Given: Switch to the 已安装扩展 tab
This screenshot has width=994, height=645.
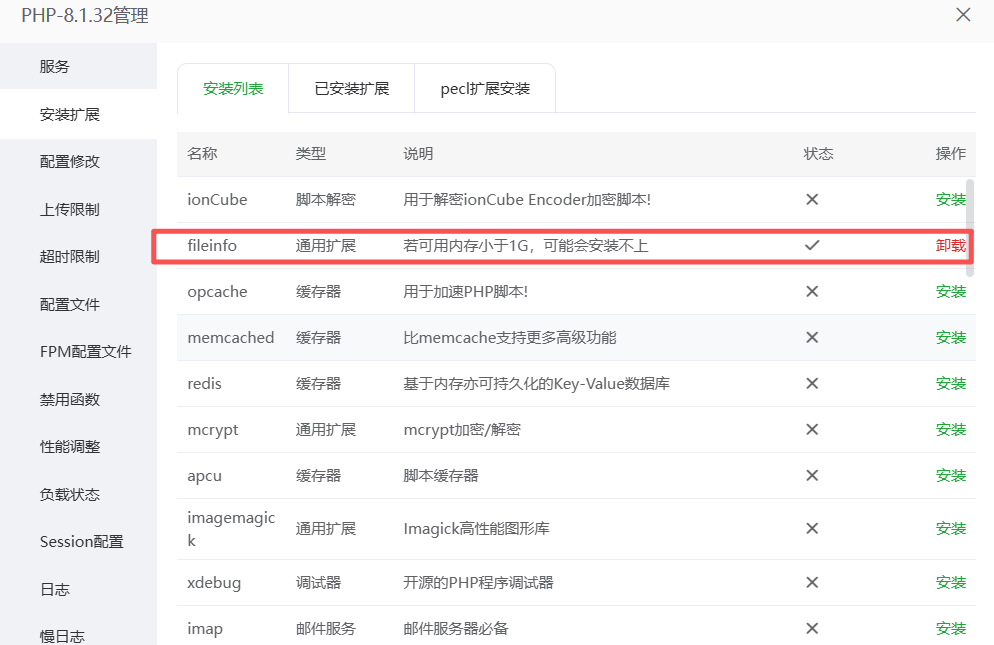Looking at the screenshot, I should (x=351, y=88).
